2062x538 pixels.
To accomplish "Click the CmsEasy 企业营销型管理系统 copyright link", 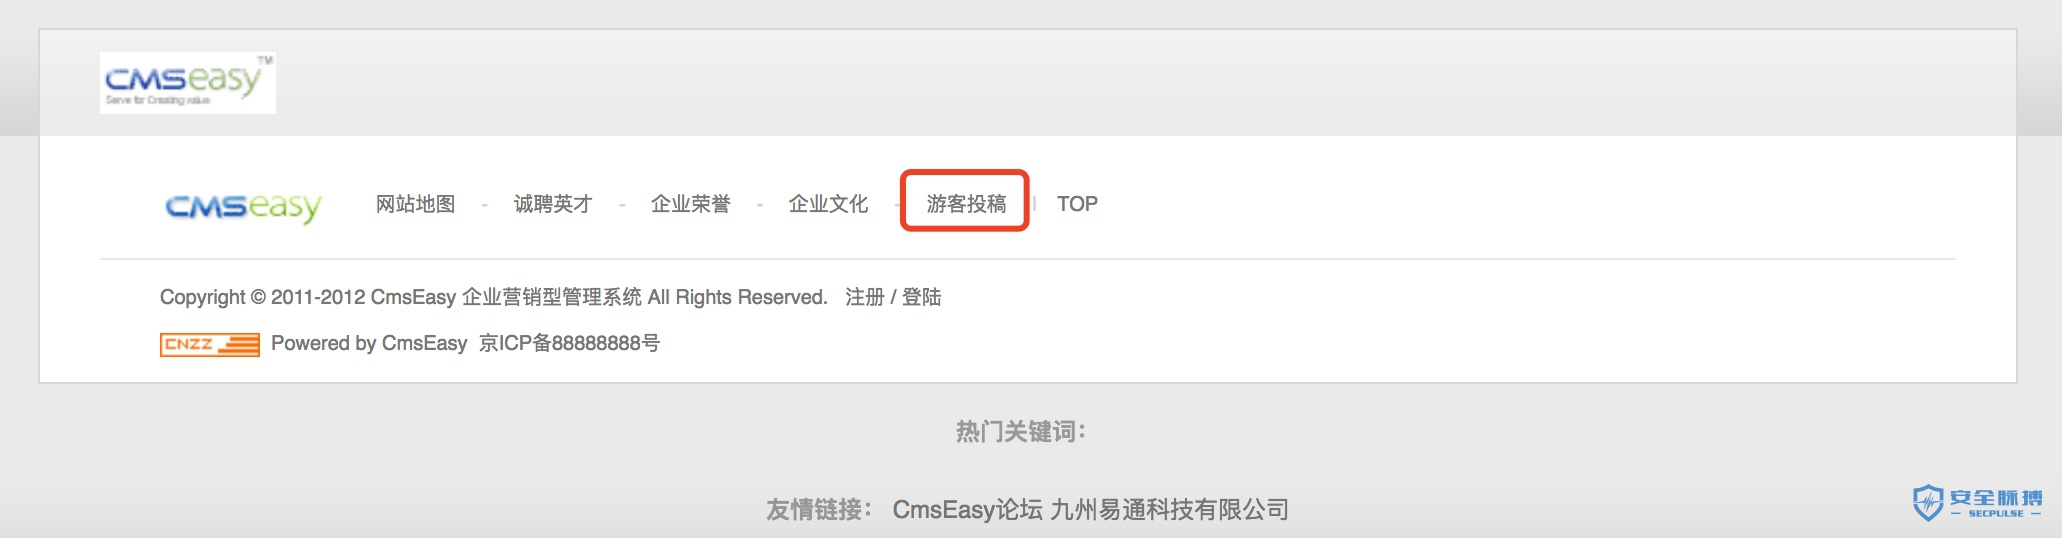I will 506,297.
